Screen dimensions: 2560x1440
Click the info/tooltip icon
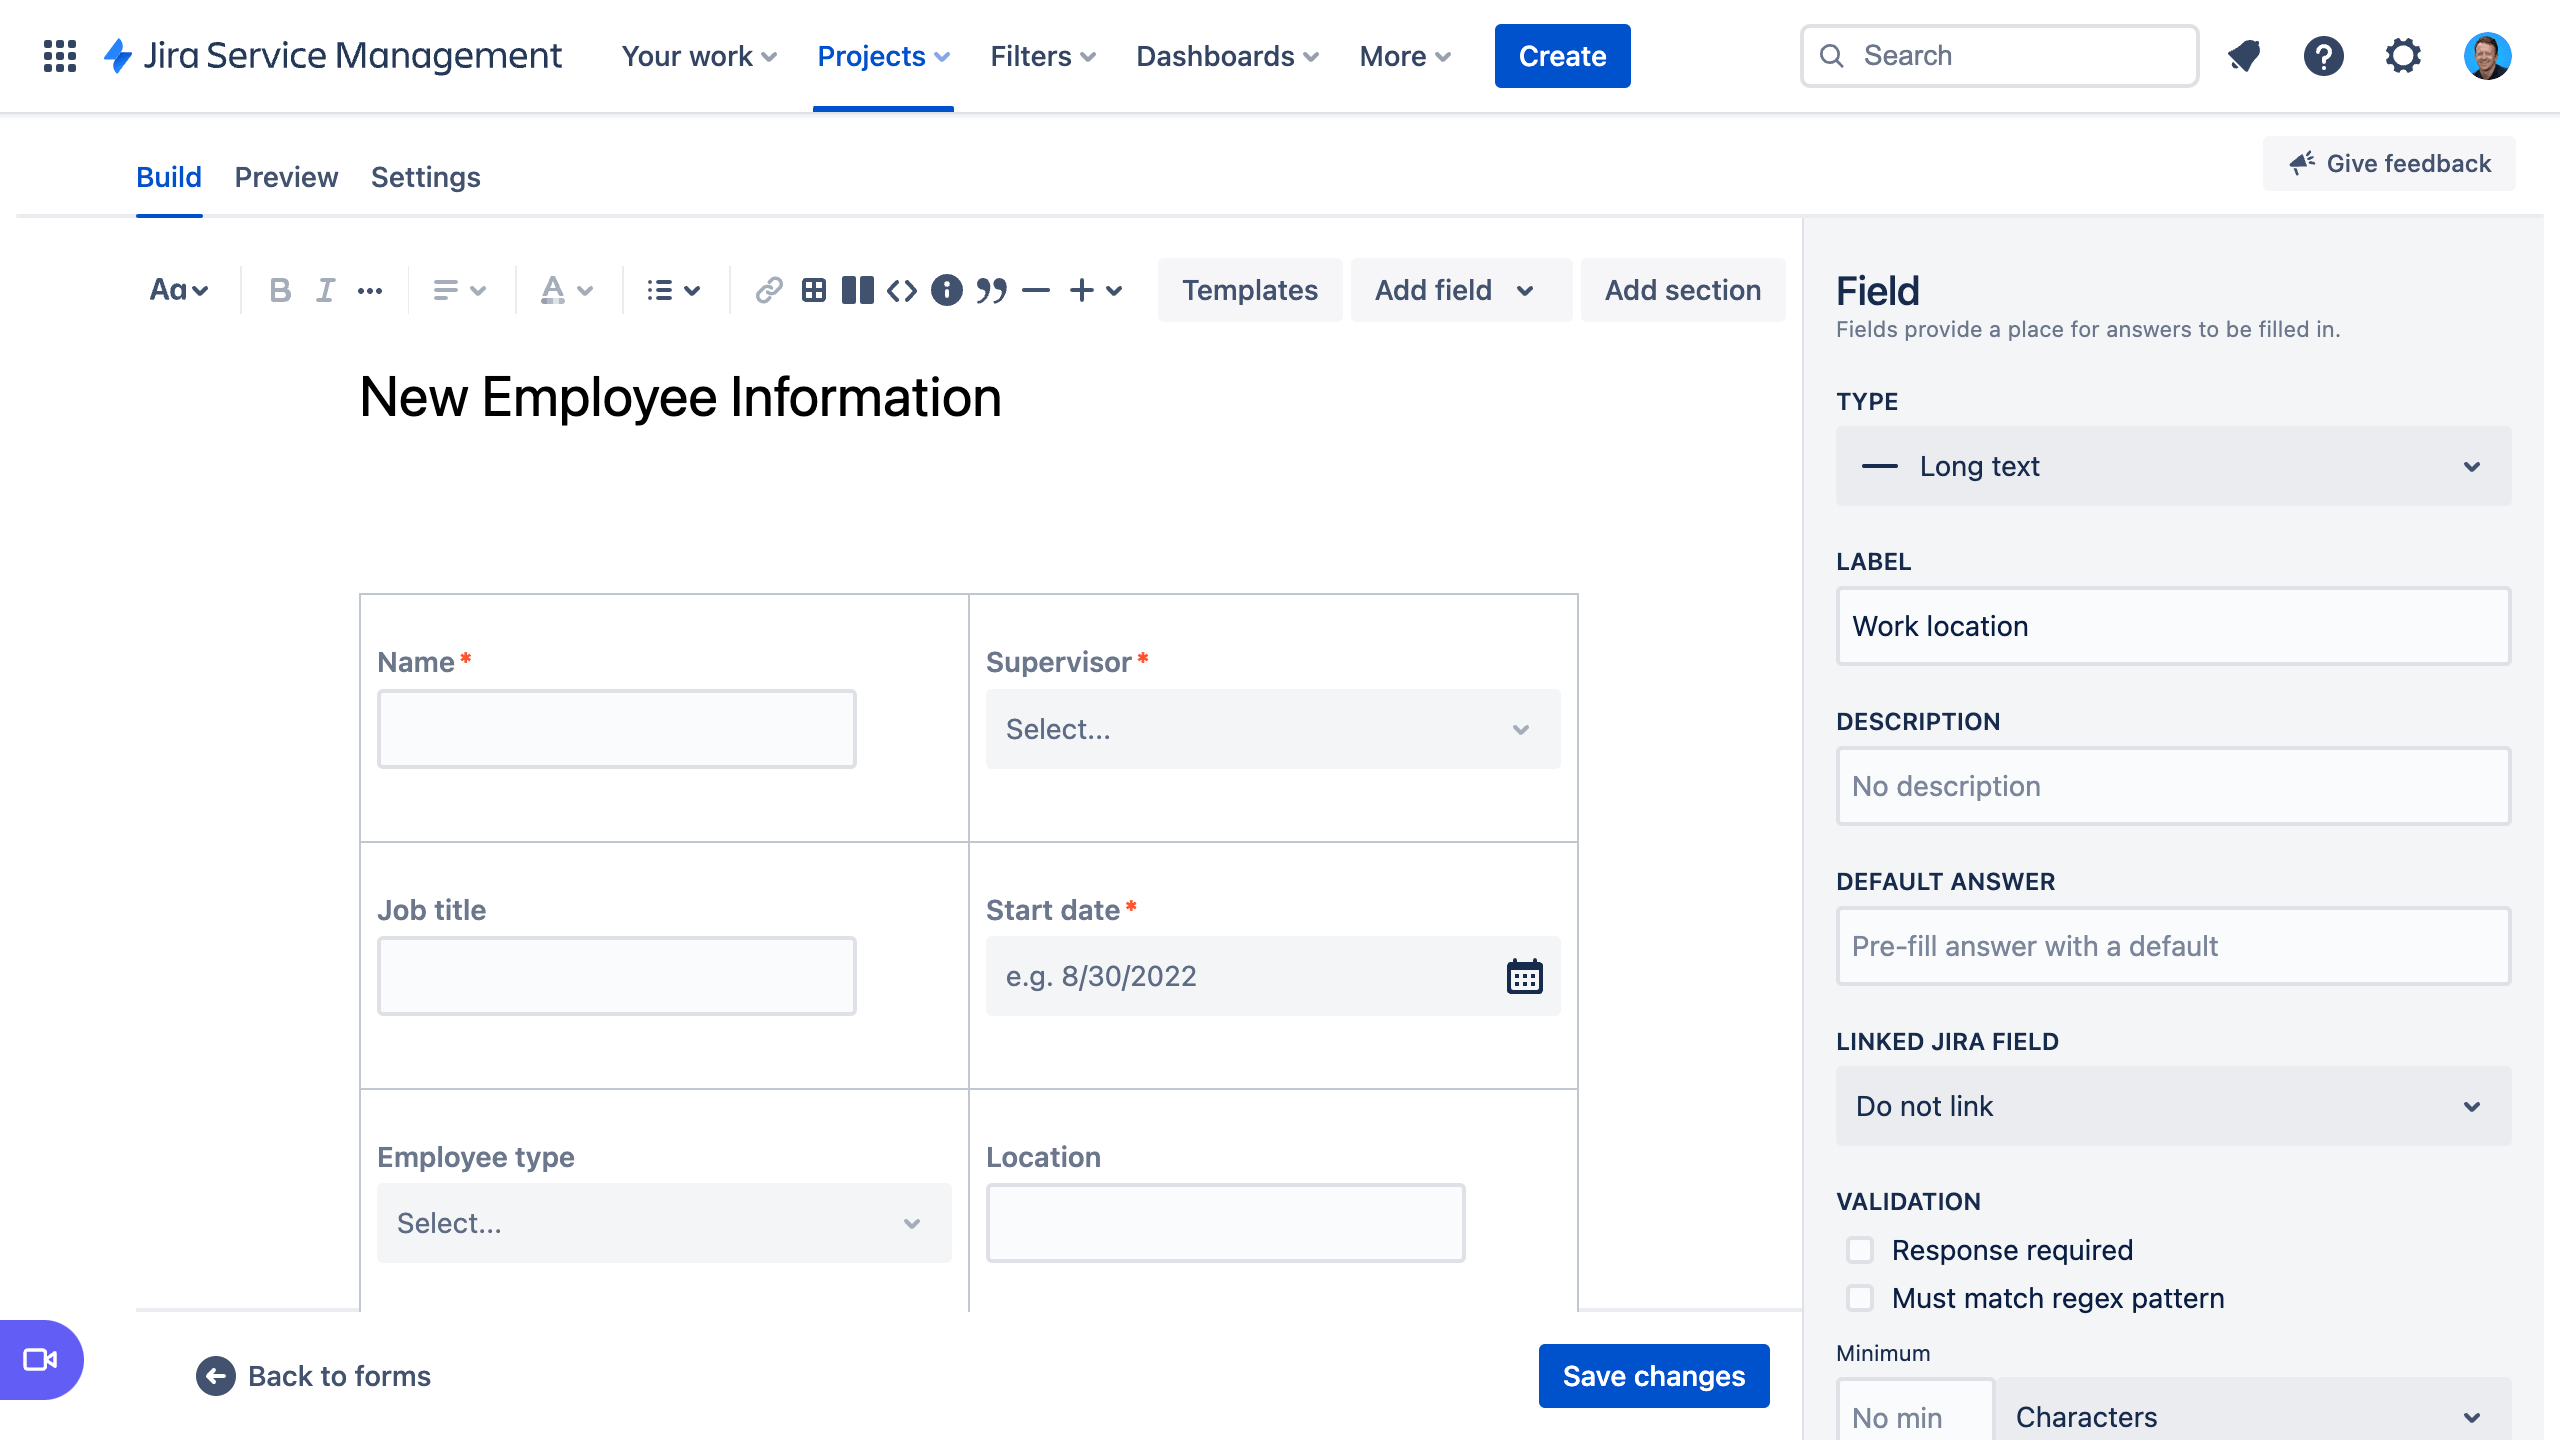946,288
